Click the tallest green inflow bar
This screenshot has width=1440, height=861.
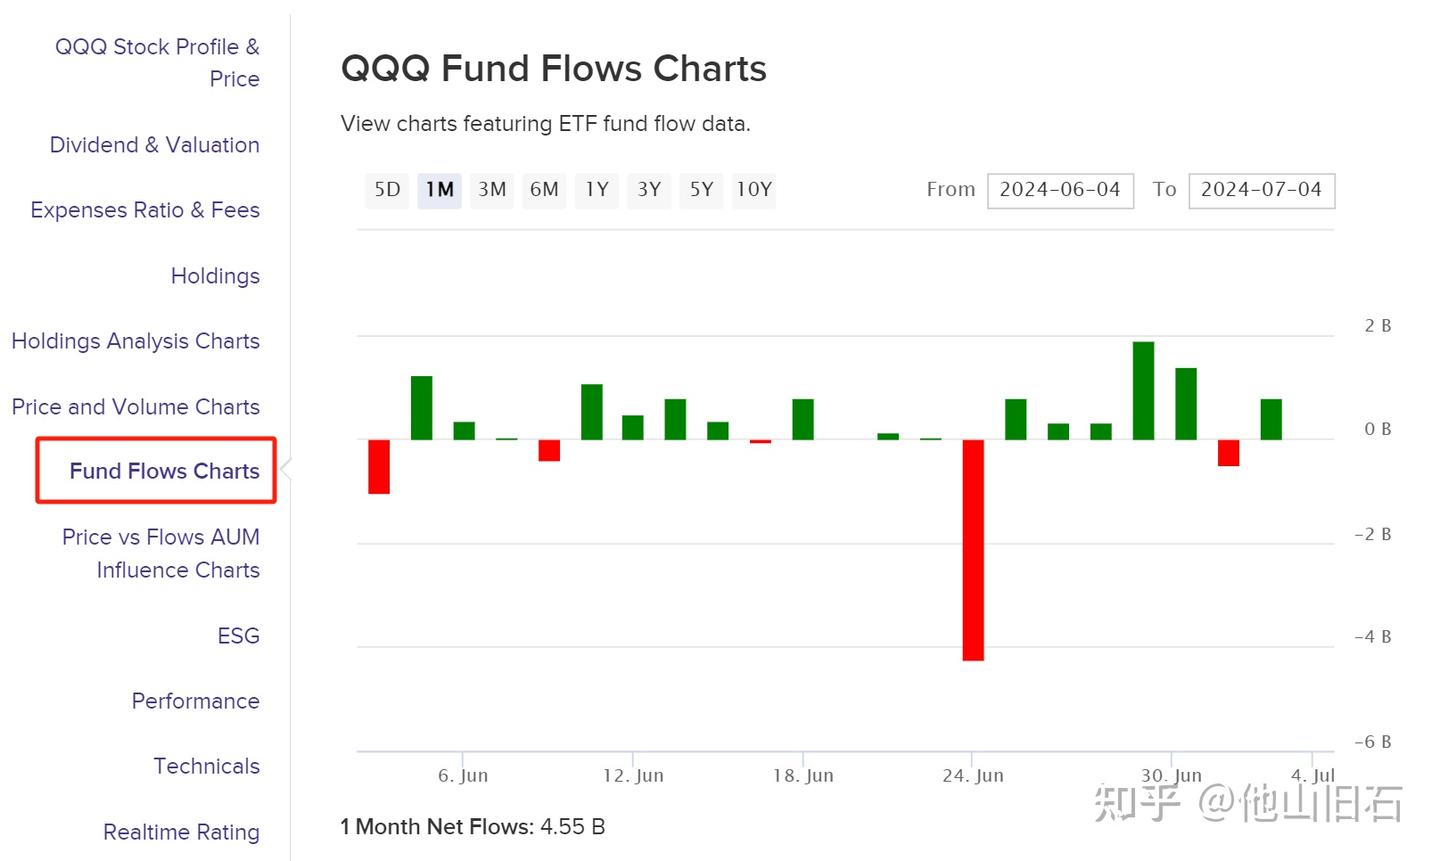point(1143,390)
